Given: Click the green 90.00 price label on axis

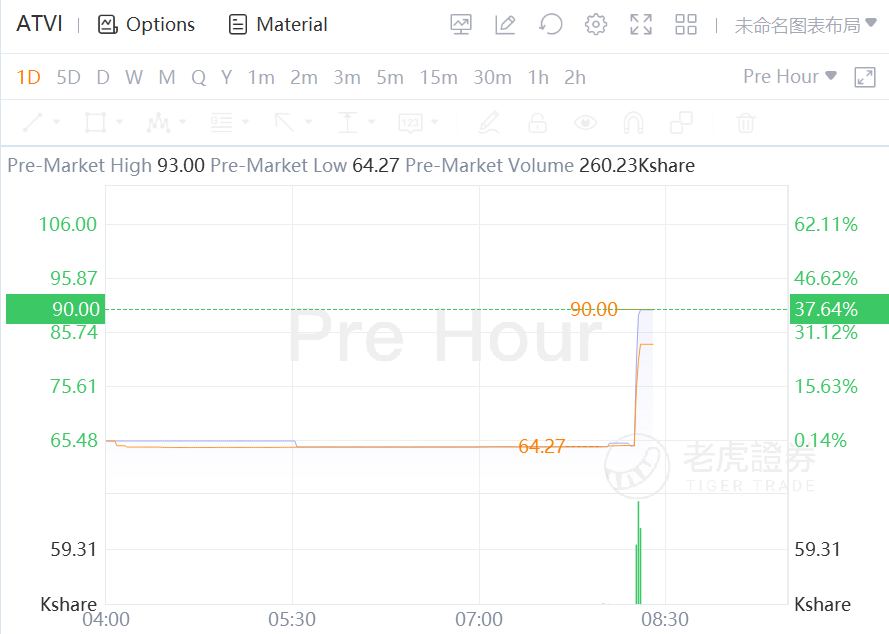Looking at the screenshot, I should point(54,309).
